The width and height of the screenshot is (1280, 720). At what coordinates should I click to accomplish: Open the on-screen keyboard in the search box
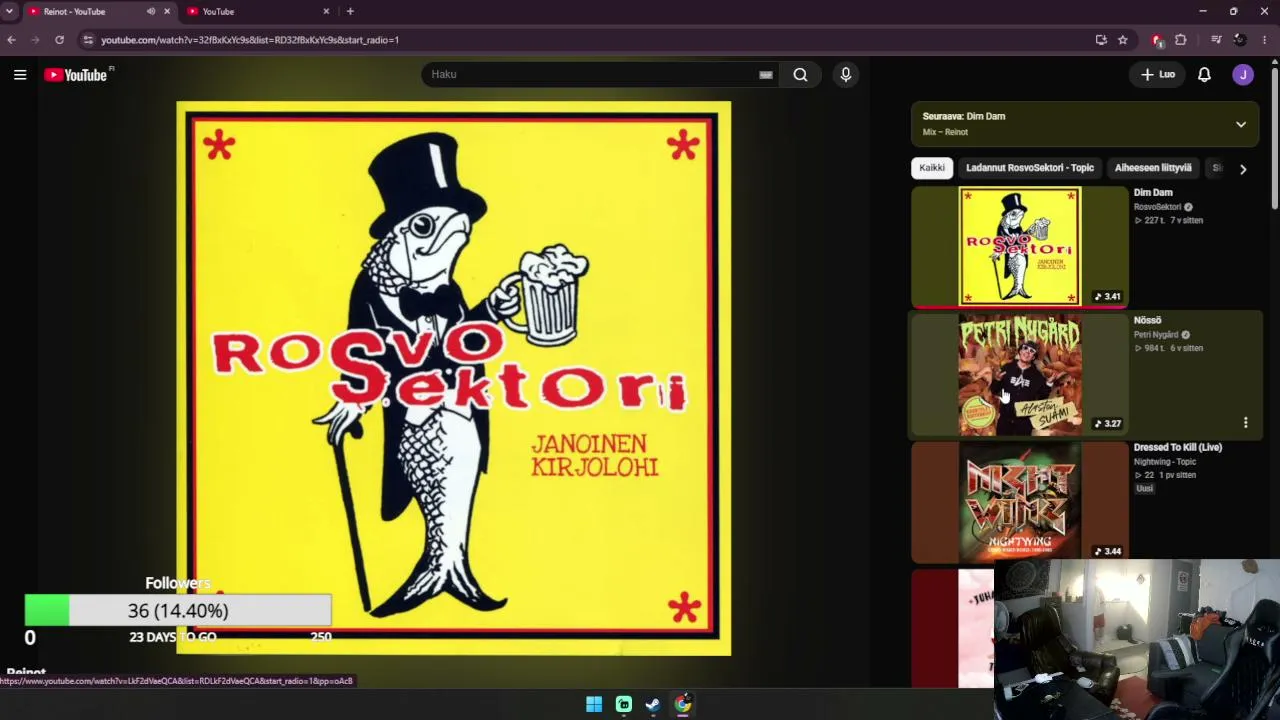pyautogui.click(x=766, y=74)
